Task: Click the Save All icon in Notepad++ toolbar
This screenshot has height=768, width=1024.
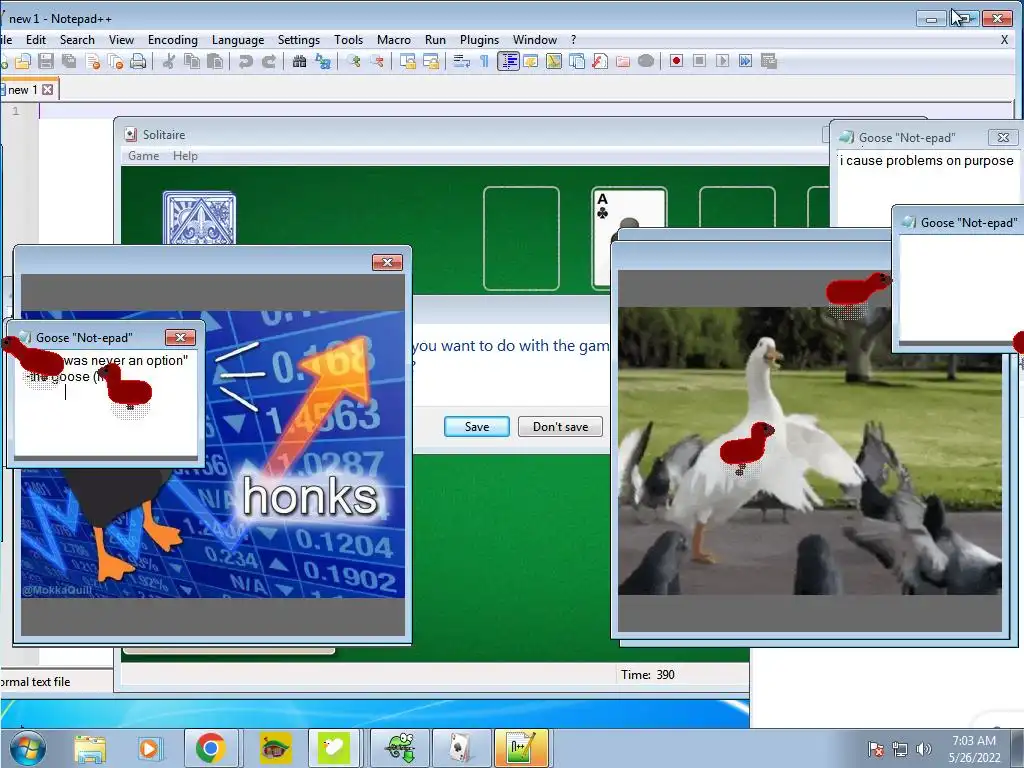Action: [69, 61]
